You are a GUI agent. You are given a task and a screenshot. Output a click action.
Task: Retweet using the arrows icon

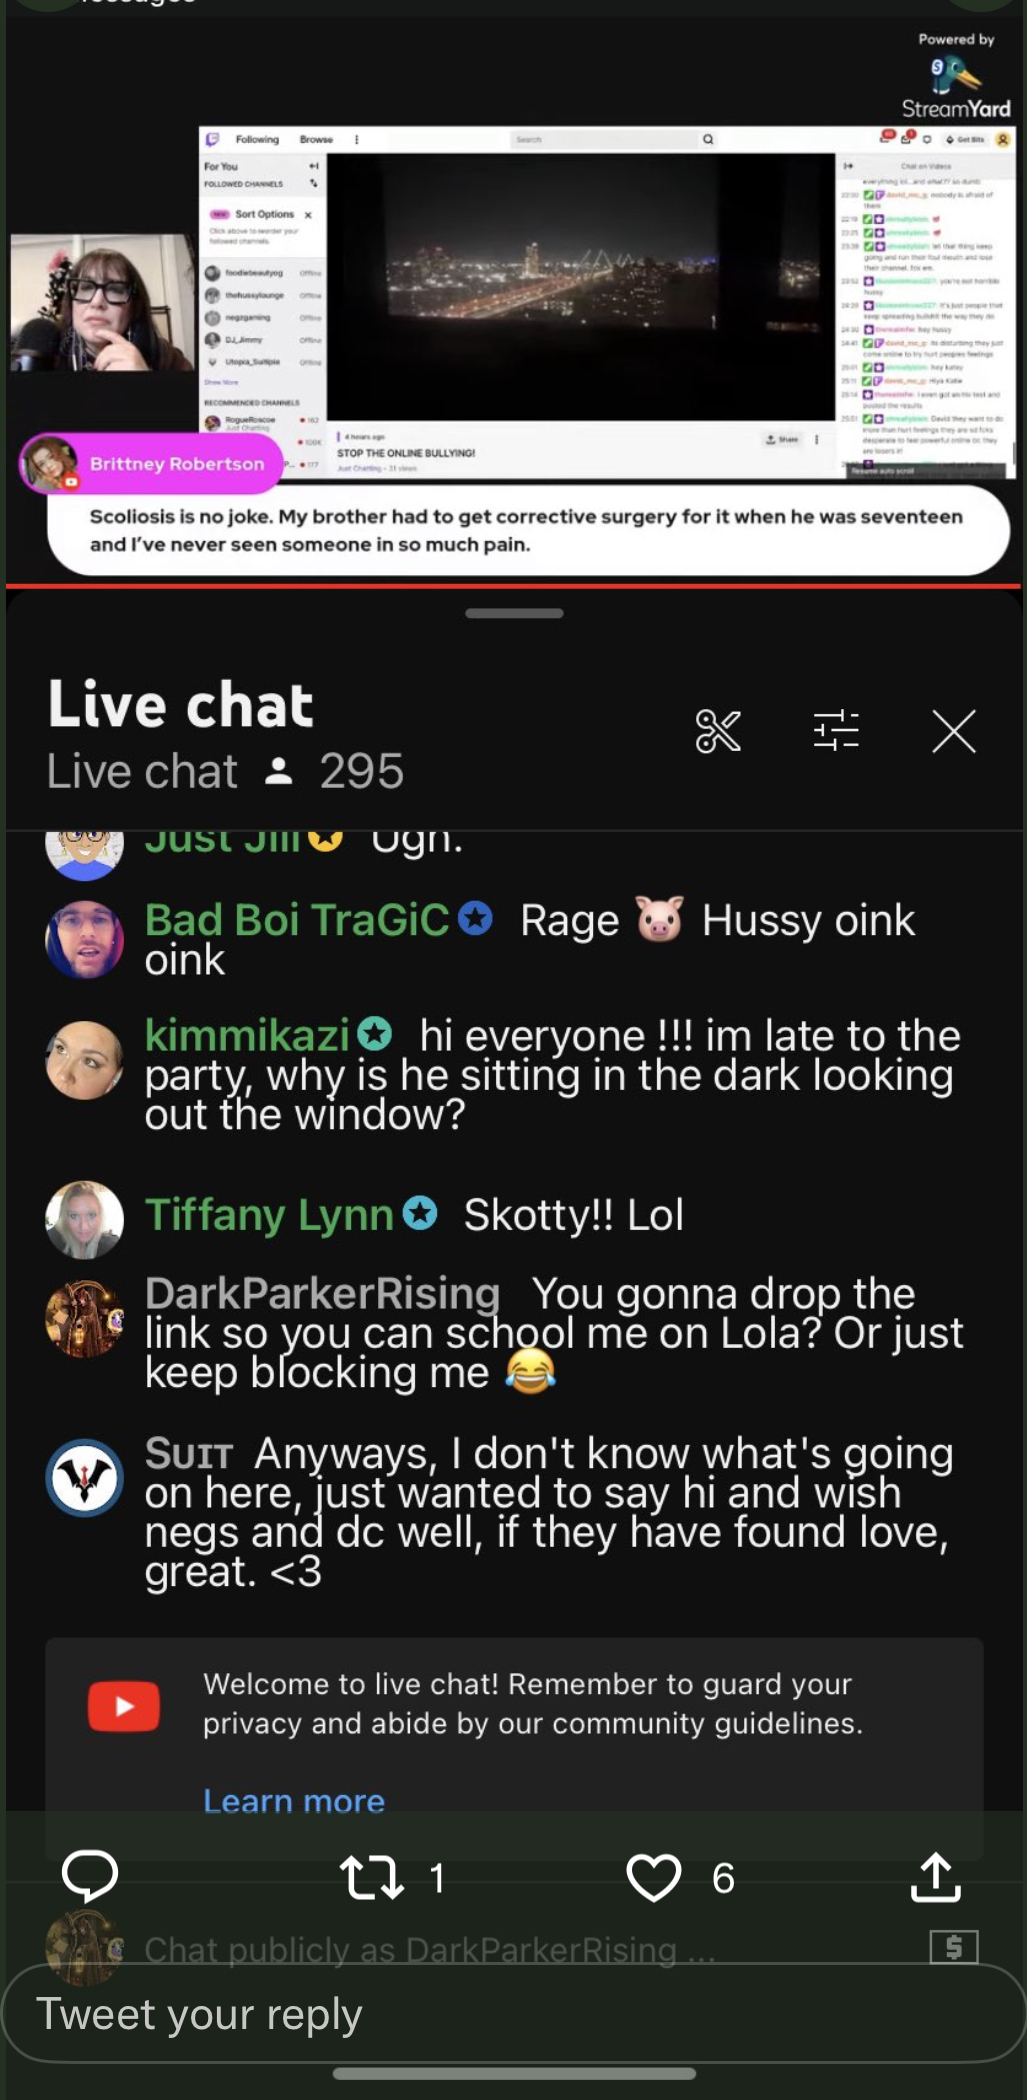[371, 1877]
